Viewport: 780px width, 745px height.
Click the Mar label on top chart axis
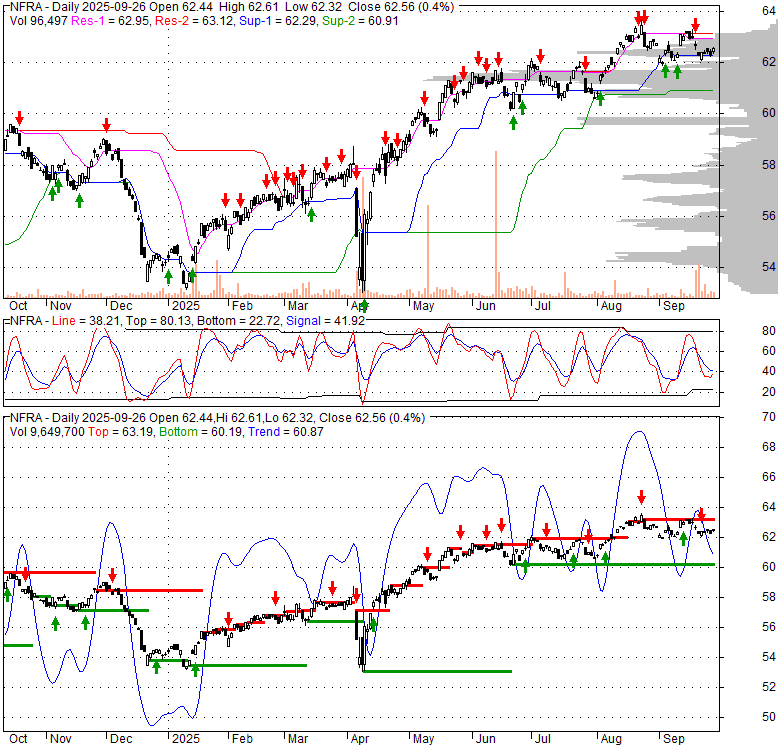(298, 306)
